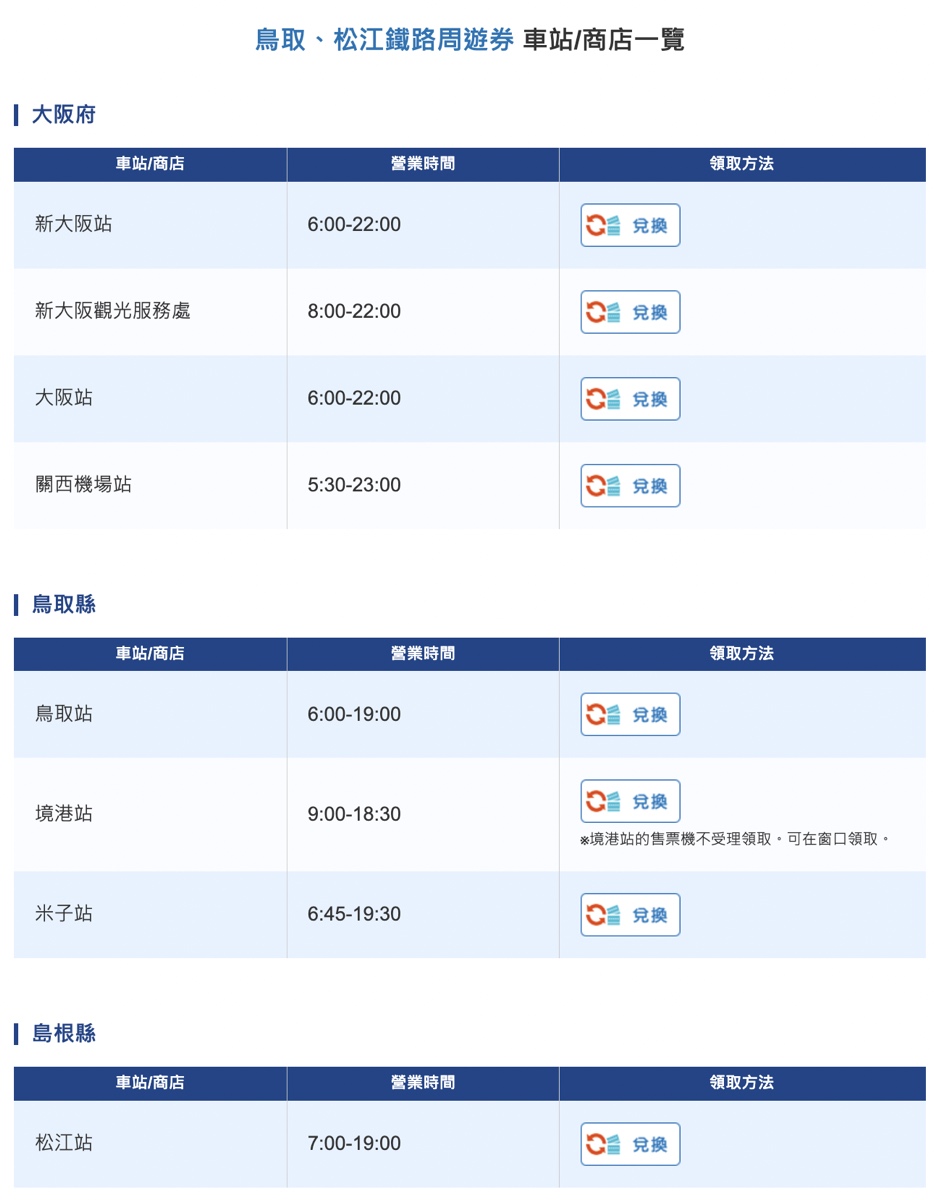Select the 關西機場站 station name
The width and height of the screenshot is (934, 1200).
[x=83, y=485]
